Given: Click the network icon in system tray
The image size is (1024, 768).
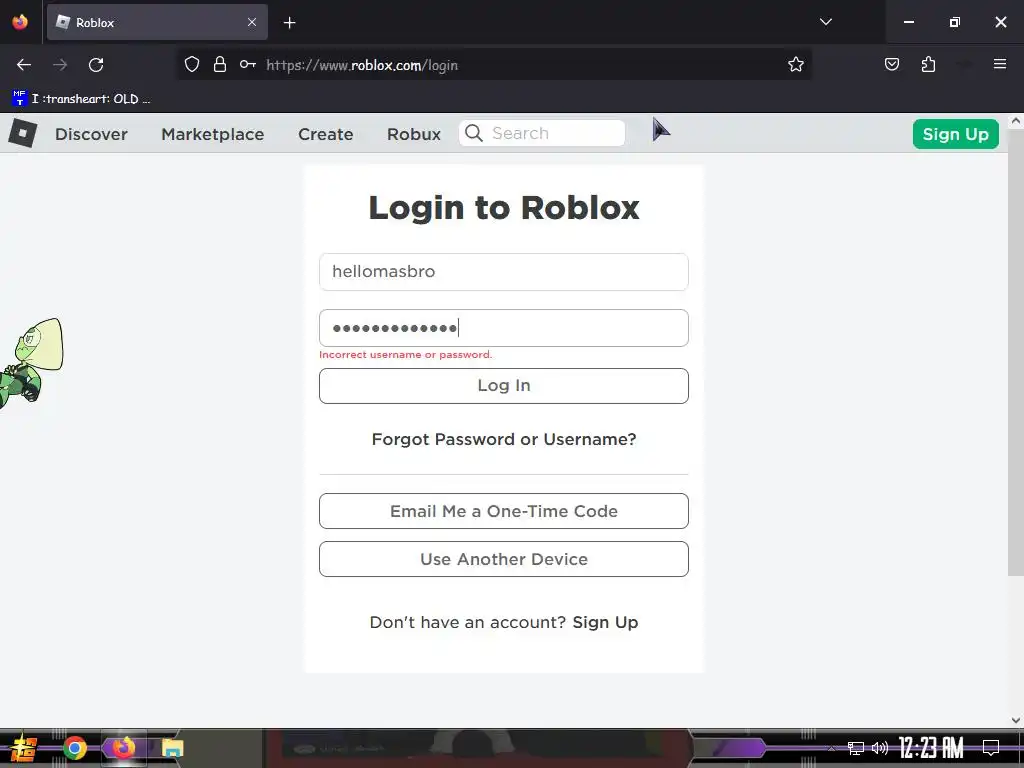Looking at the screenshot, I should pos(856,748).
